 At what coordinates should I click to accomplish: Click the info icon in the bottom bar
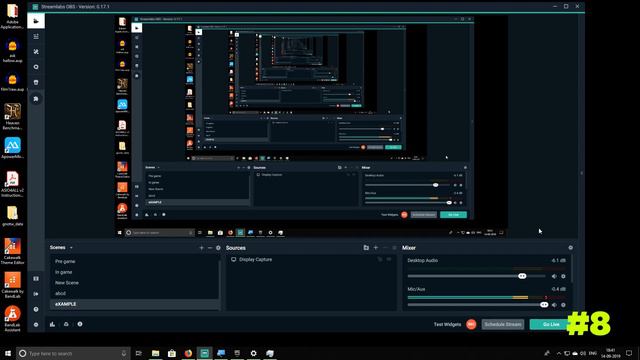(80, 324)
